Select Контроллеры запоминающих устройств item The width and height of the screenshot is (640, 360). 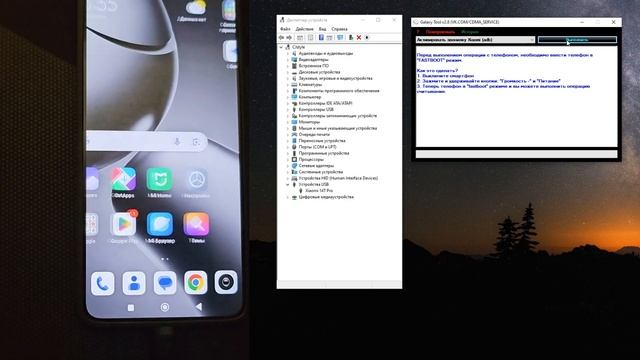point(338,116)
